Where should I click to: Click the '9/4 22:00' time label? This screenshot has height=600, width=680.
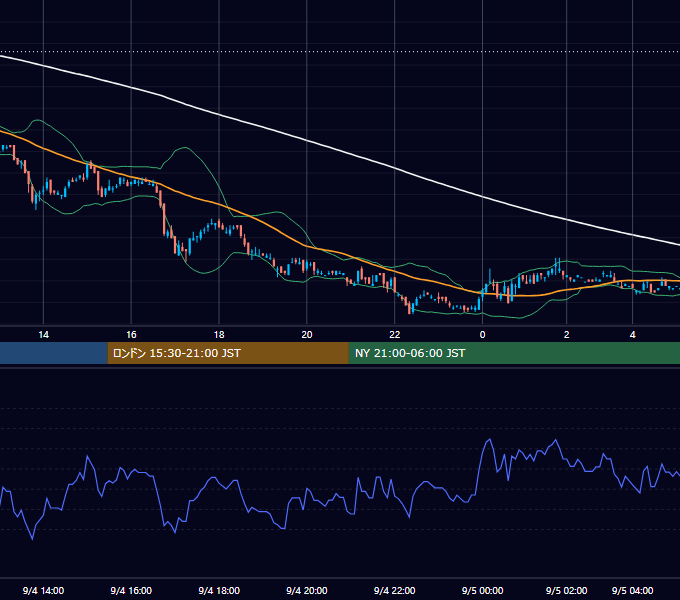[x=395, y=590]
